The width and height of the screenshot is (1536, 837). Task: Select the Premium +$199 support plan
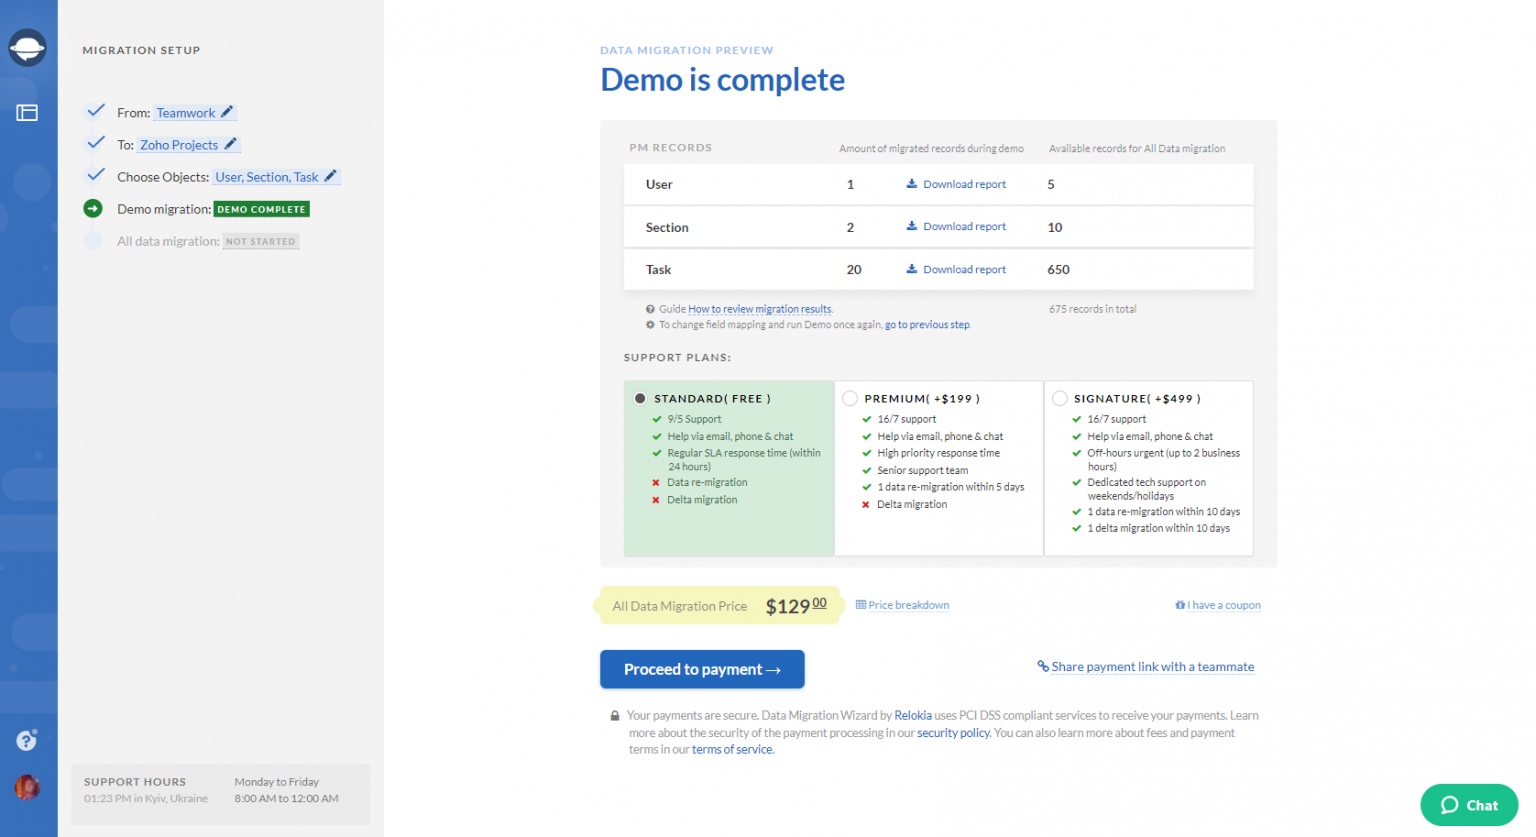click(849, 397)
